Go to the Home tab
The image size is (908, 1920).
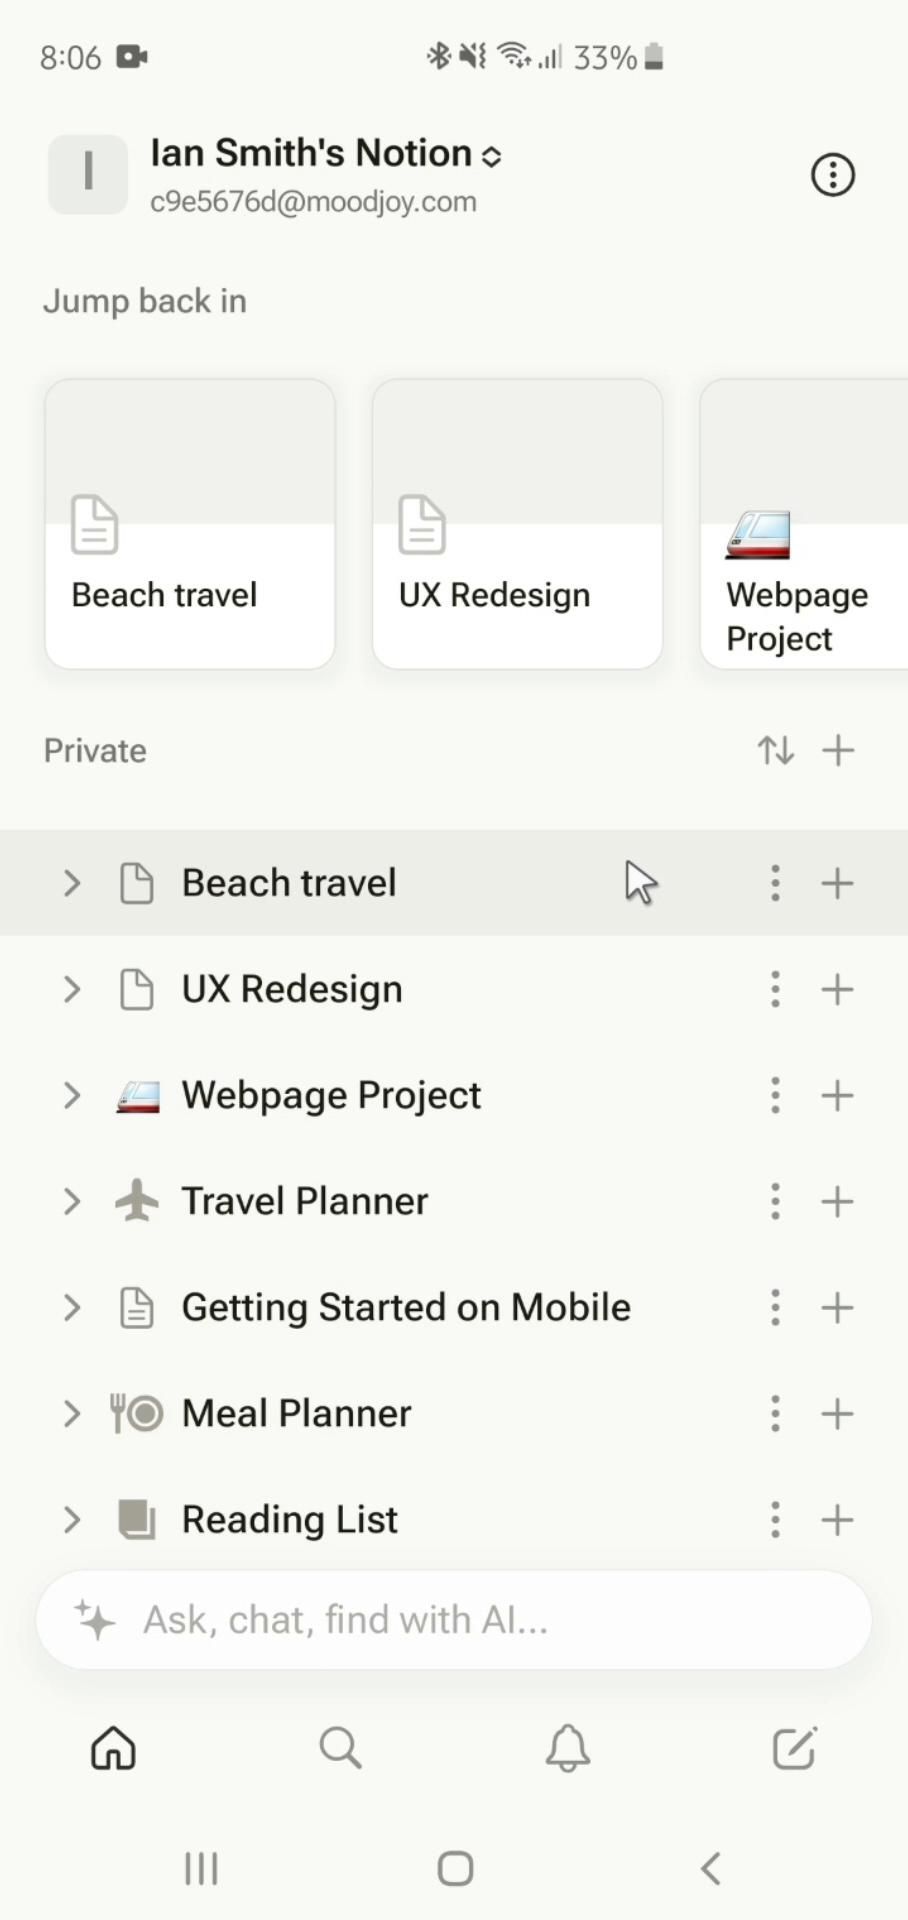[x=113, y=1748]
